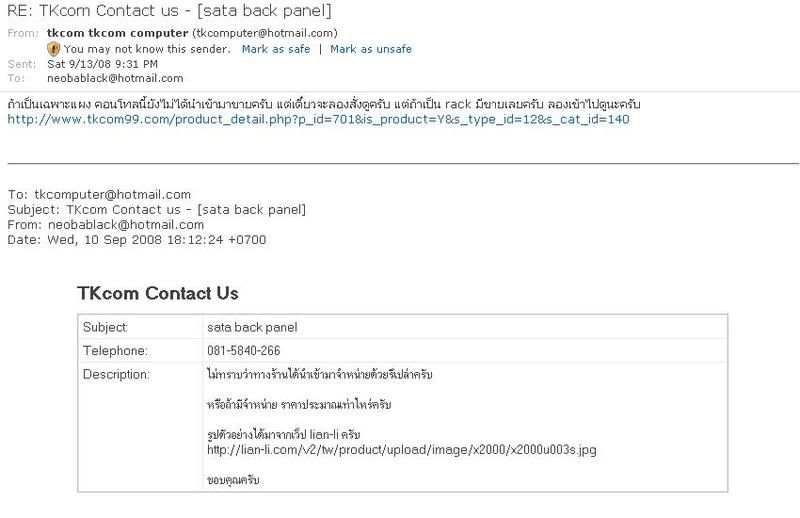Click the Thai reply text mentioning rack

click(x=324, y=105)
